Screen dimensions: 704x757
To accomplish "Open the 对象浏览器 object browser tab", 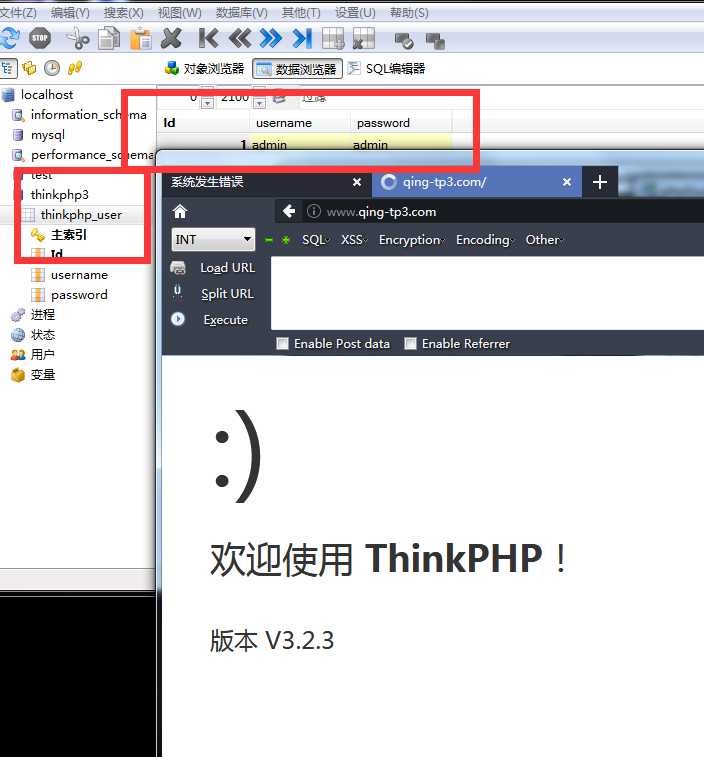I will [x=205, y=69].
